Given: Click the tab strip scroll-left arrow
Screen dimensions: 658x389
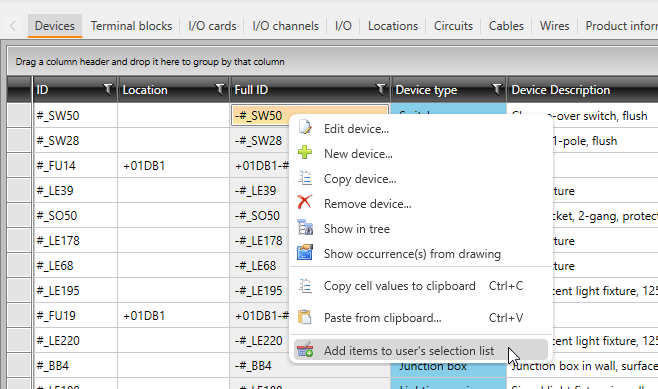Looking at the screenshot, I should click(x=13, y=26).
